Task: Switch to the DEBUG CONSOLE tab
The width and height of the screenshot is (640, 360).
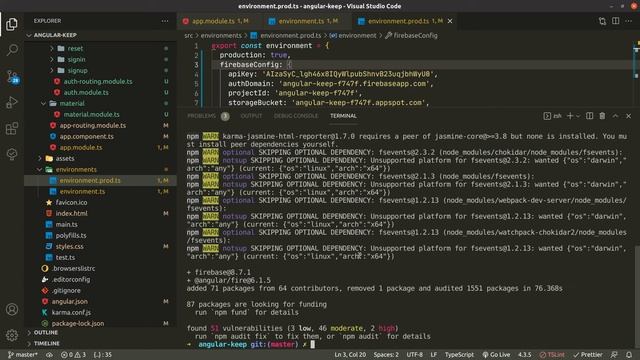Action: coord(296,116)
